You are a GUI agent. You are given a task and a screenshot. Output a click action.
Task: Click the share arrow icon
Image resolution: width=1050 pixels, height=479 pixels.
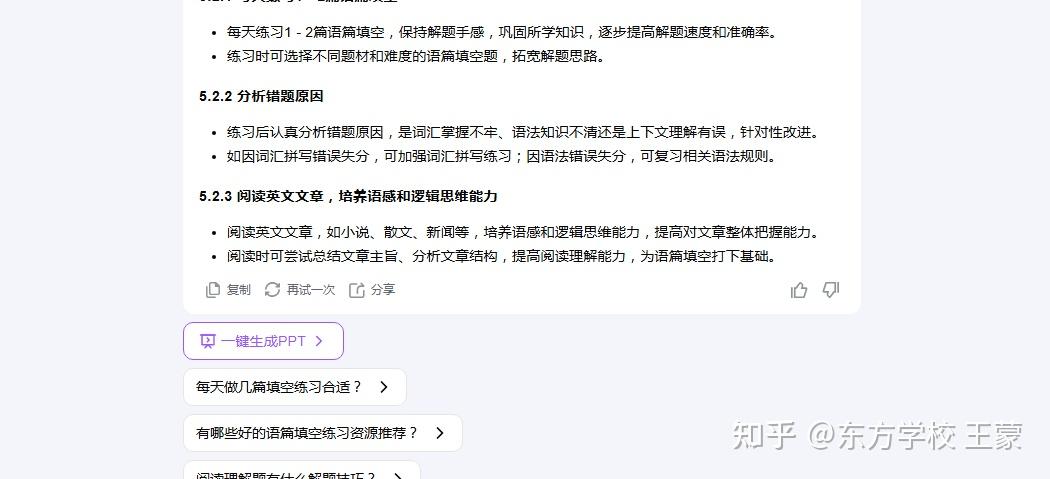tap(356, 289)
